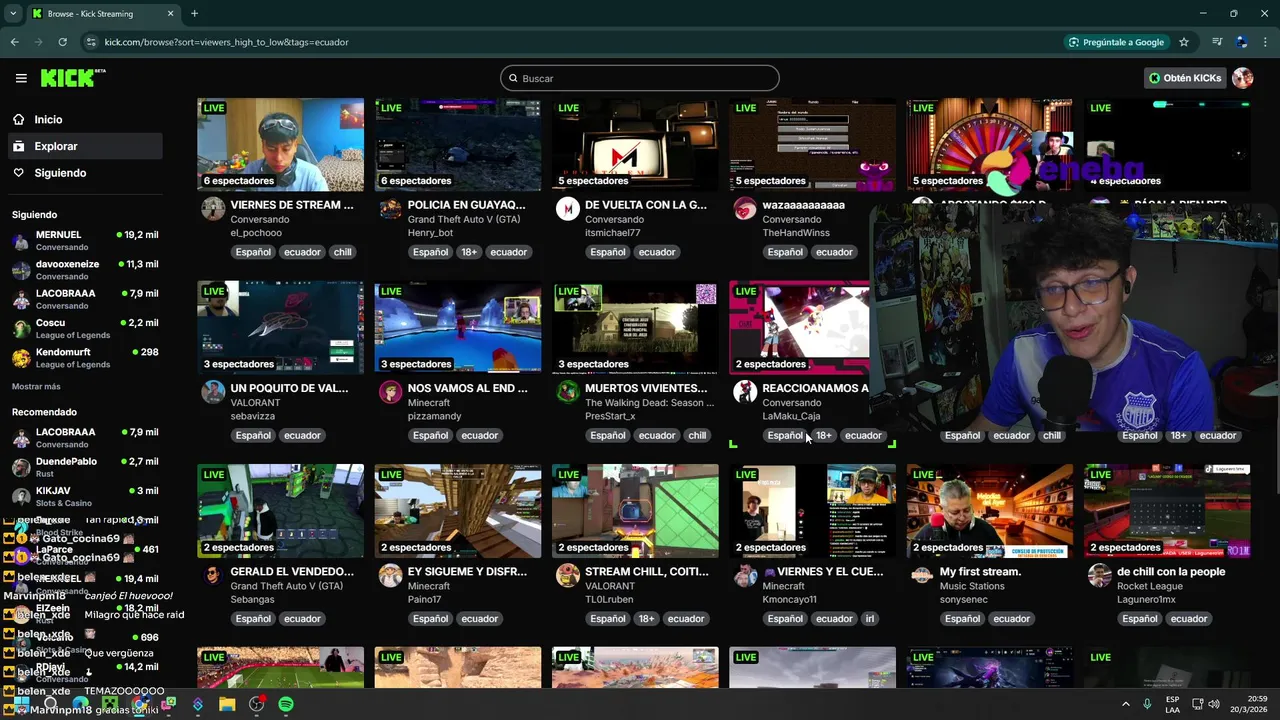Open PresStart_x channel avatar
The width and height of the screenshot is (1280, 720).
(x=568, y=392)
